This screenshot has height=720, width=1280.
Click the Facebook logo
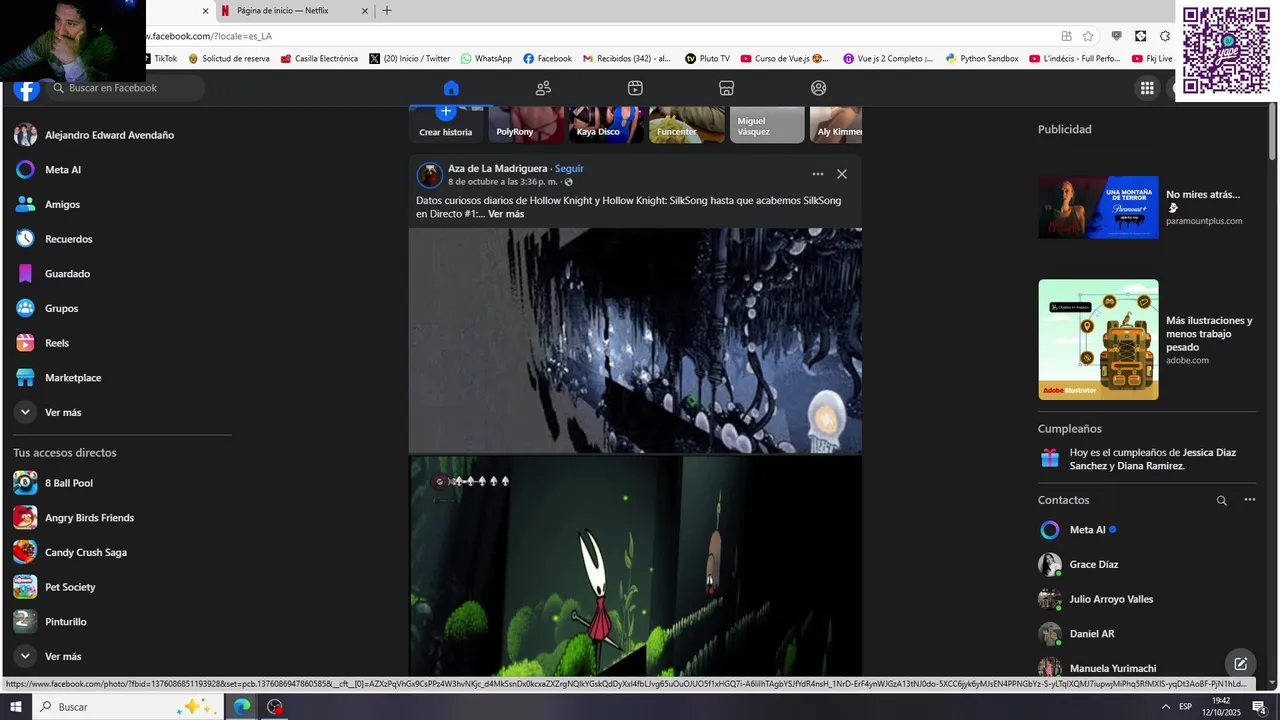[x=27, y=90]
